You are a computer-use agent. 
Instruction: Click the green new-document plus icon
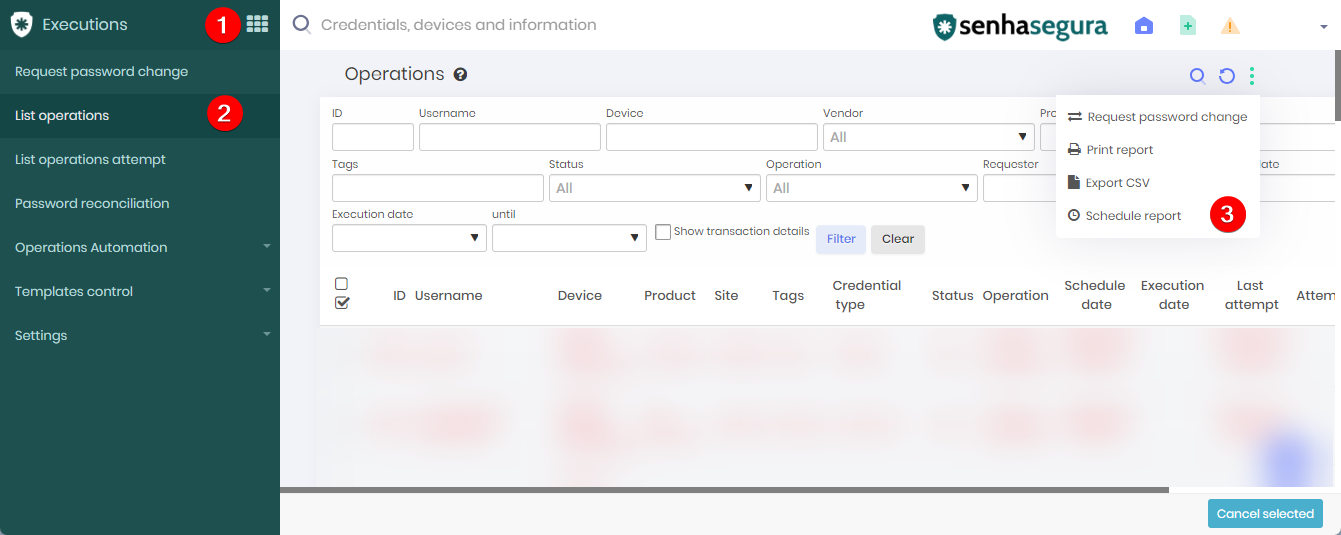(x=1187, y=26)
